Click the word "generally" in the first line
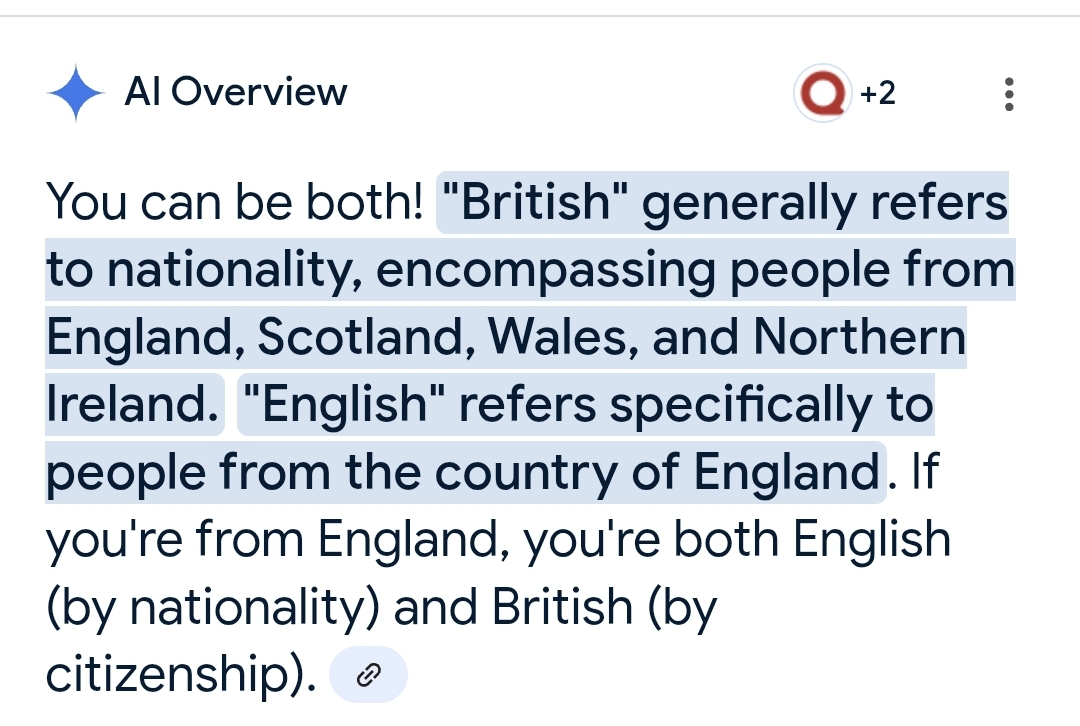The image size is (1080, 726). point(748,204)
